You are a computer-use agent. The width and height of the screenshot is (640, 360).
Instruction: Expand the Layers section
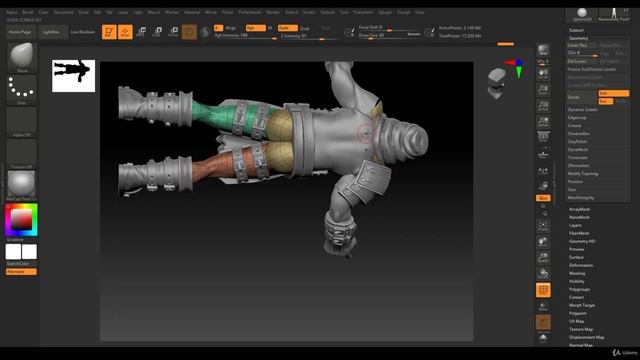pos(575,225)
